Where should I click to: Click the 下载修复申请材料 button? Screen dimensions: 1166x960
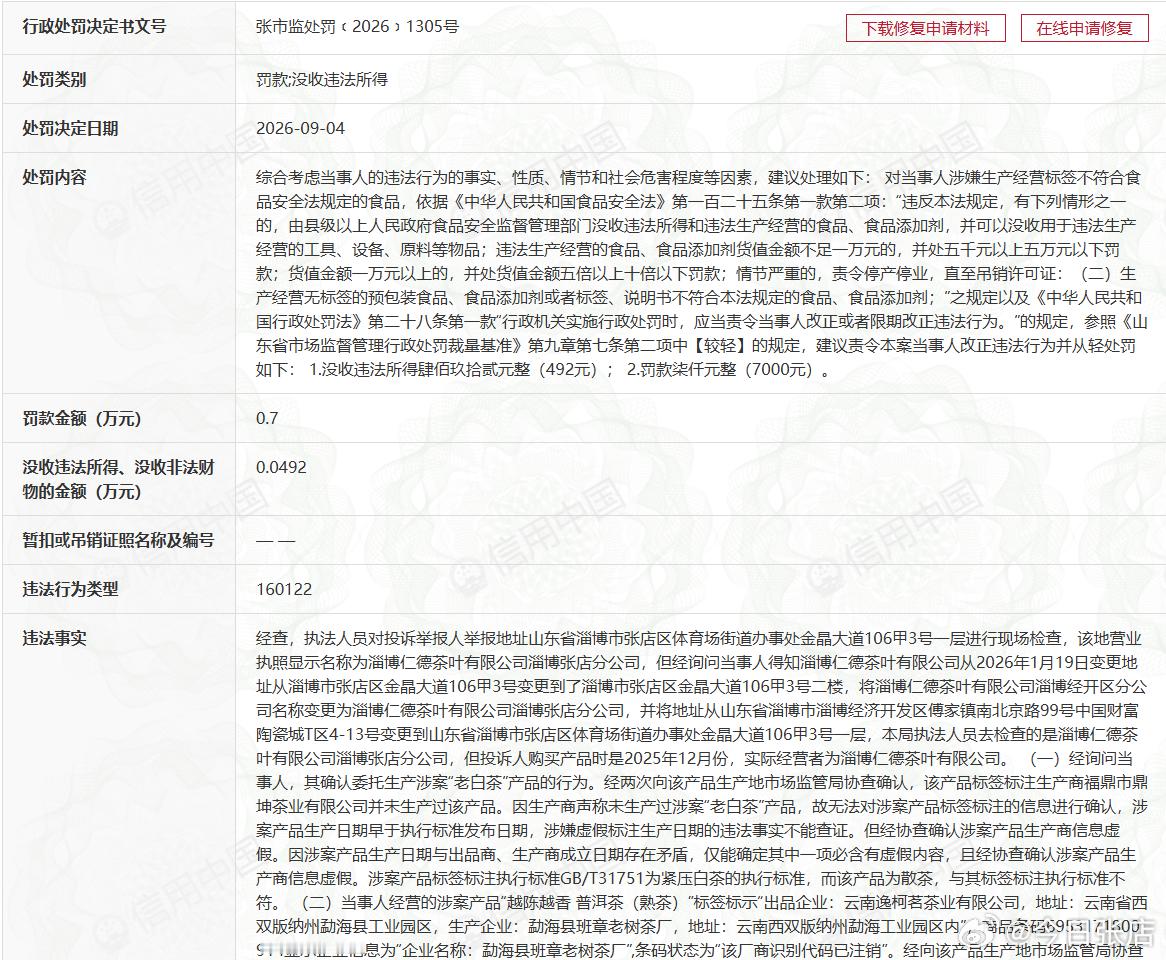[x=926, y=28]
